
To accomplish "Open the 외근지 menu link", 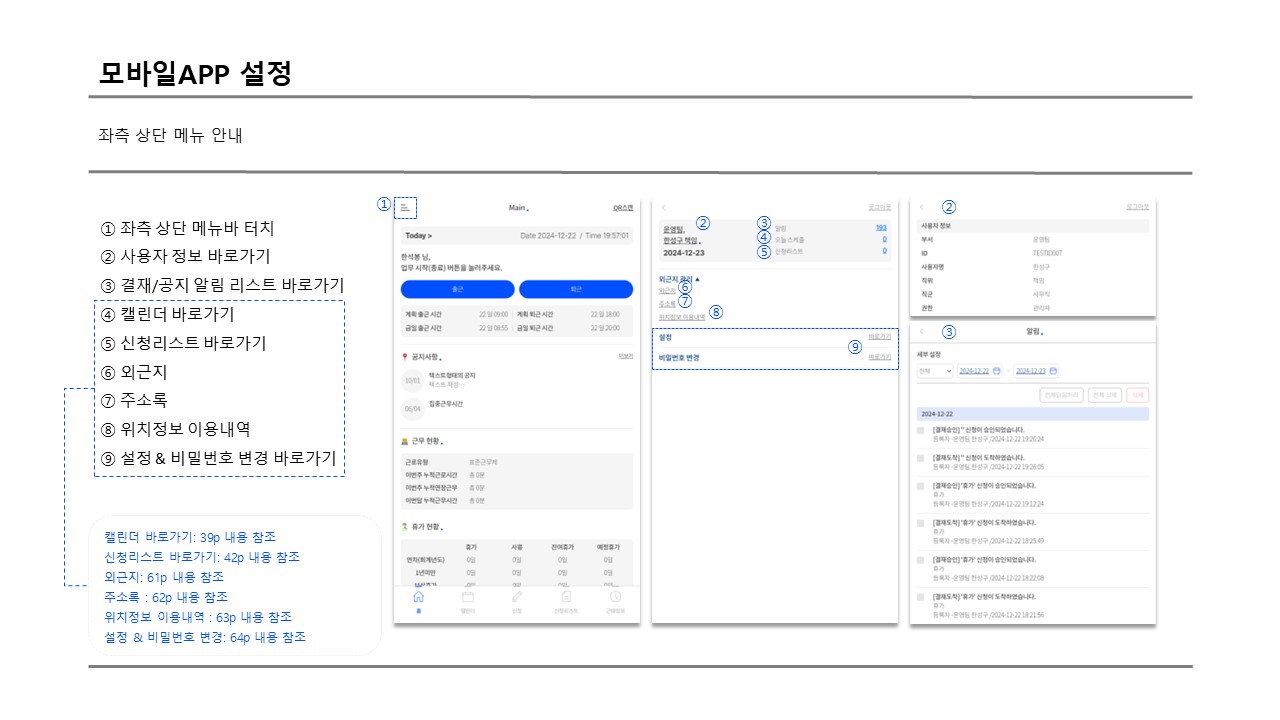I will (667, 290).
